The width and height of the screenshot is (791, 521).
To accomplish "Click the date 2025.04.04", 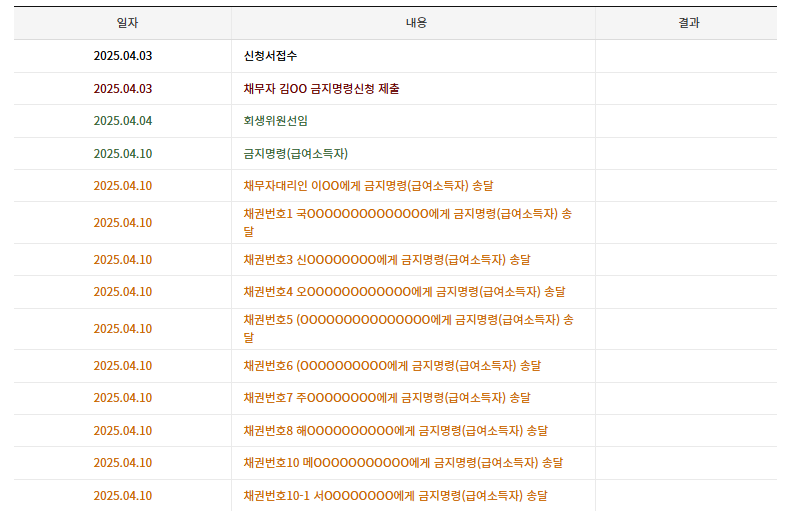I will coord(123,121).
